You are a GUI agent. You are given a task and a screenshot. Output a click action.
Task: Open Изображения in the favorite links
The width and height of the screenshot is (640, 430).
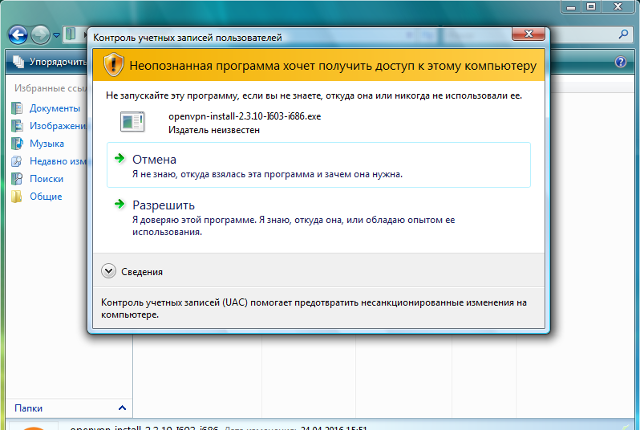pyautogui.click(x=58, y=126)
